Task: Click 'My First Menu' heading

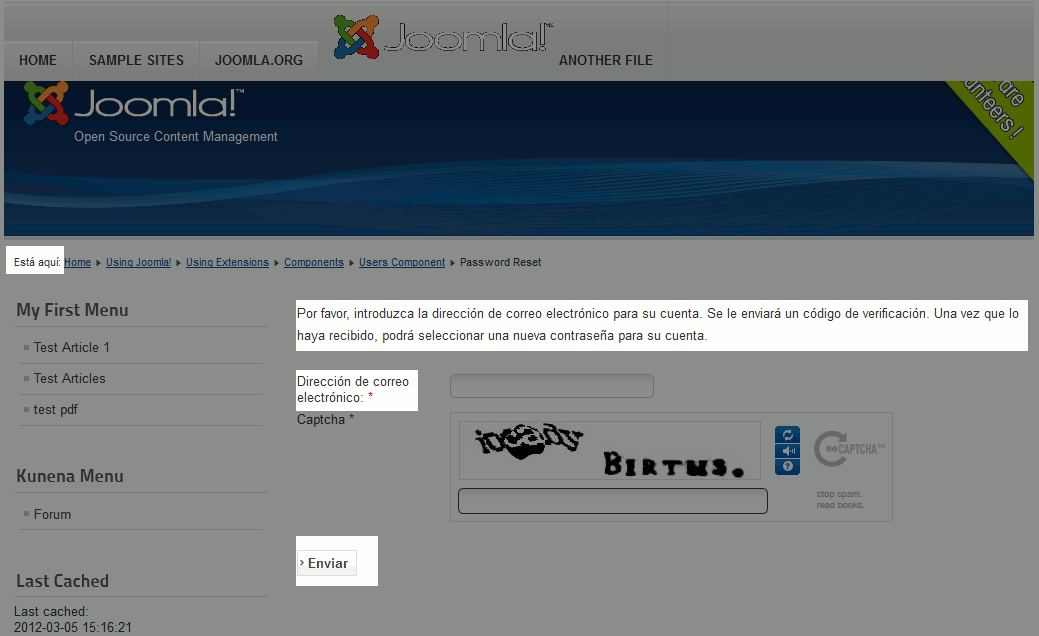Action: click(72, 310)
